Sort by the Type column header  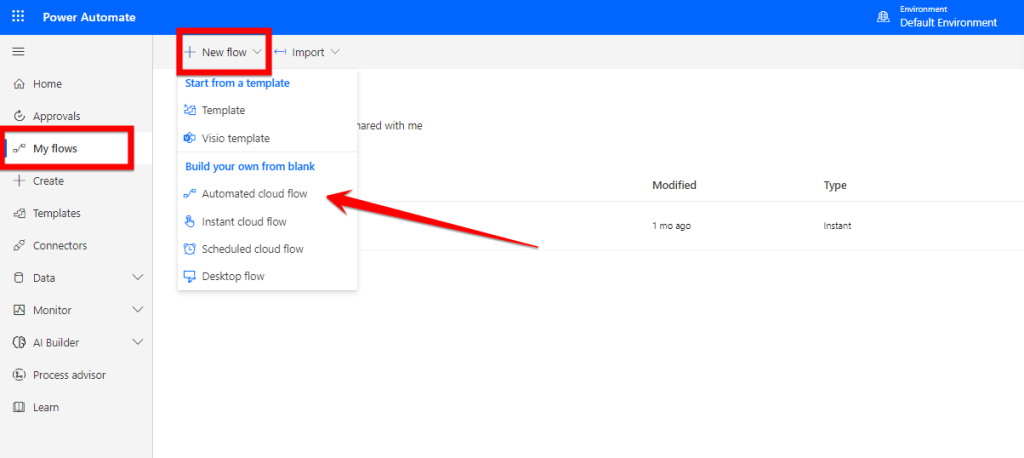click(835, 186)
